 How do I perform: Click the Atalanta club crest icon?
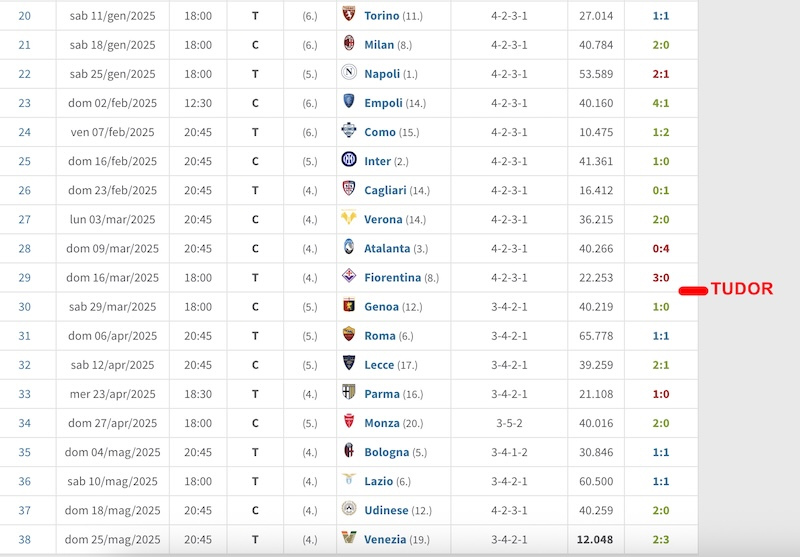pyautogui.click(x=348, y=246)
